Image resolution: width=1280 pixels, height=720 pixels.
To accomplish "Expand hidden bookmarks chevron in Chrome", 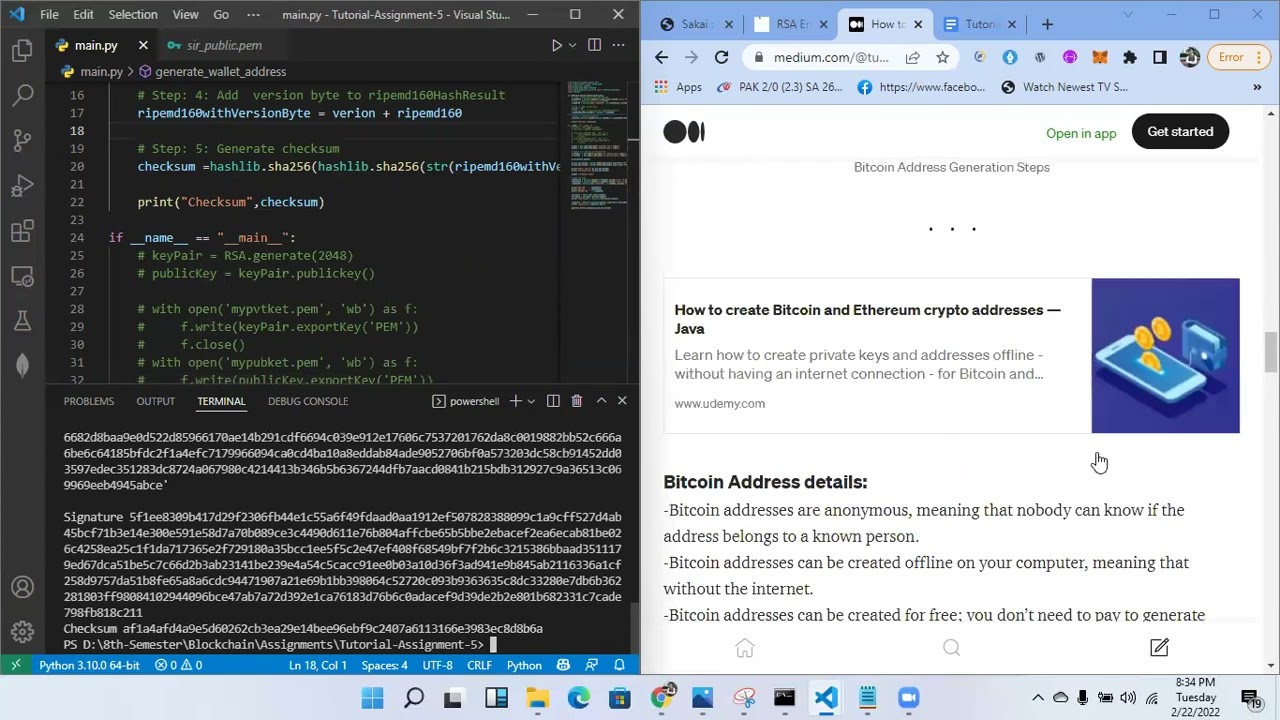I will [1257, 87].
